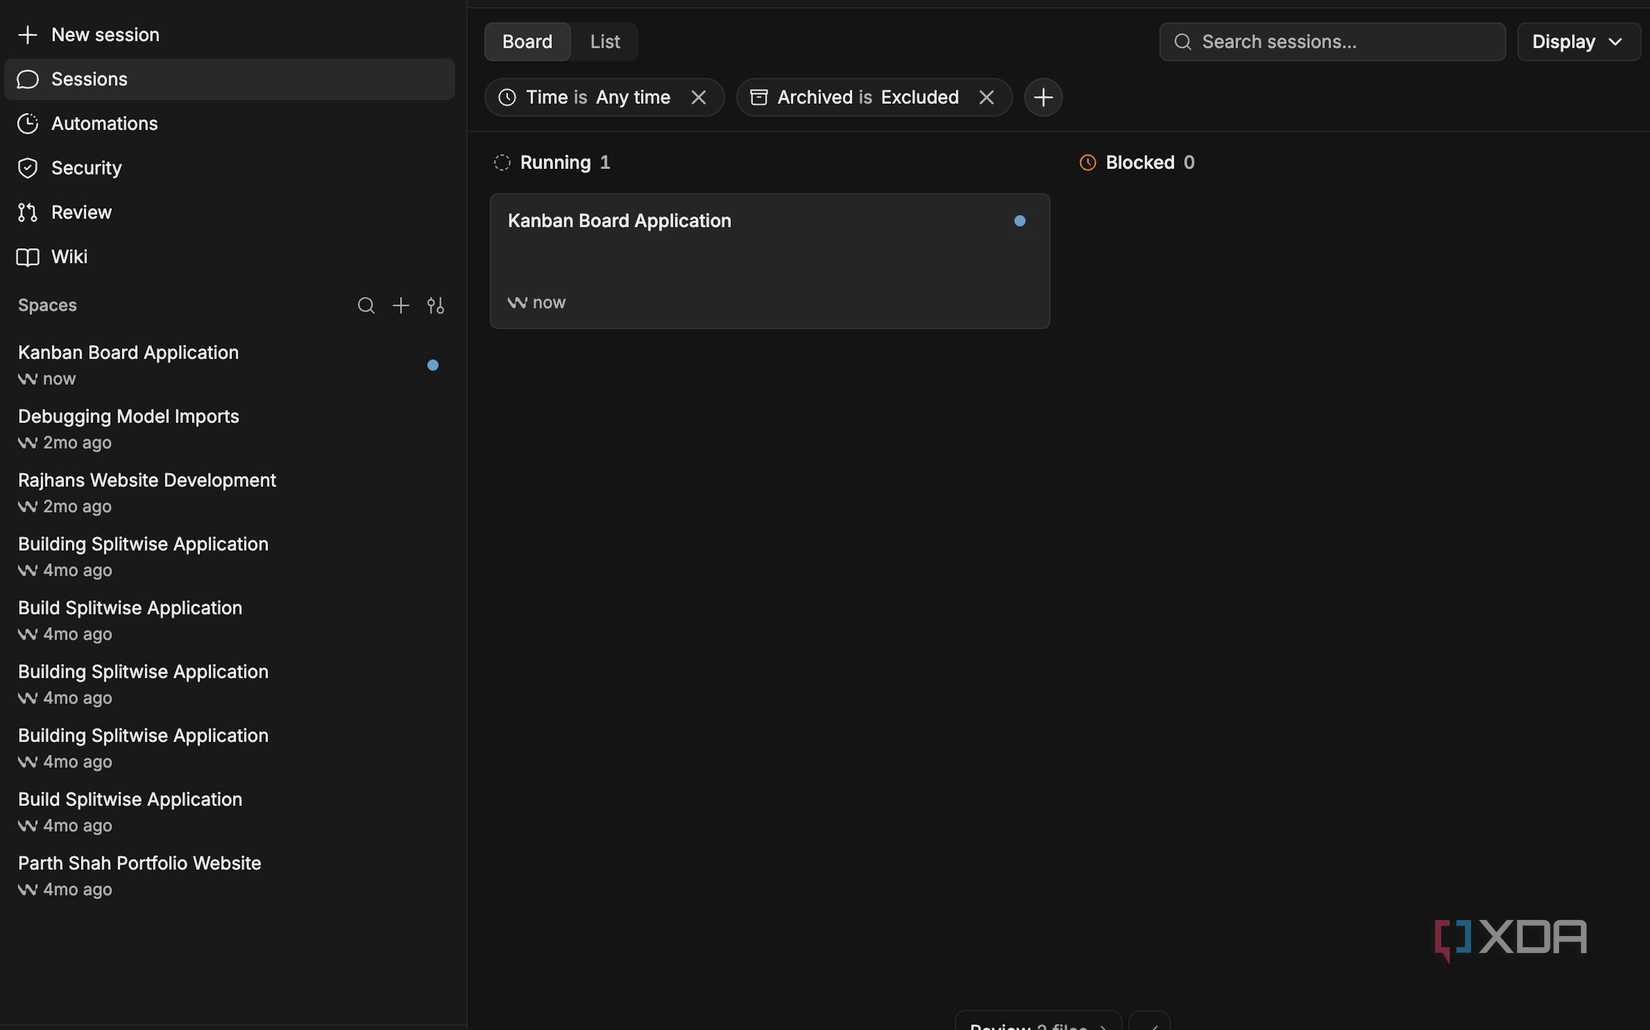Remove the Archived is Excluded filter
Image resolution: width=1650 pixels, height=1030 pixels.
(987, 97)
